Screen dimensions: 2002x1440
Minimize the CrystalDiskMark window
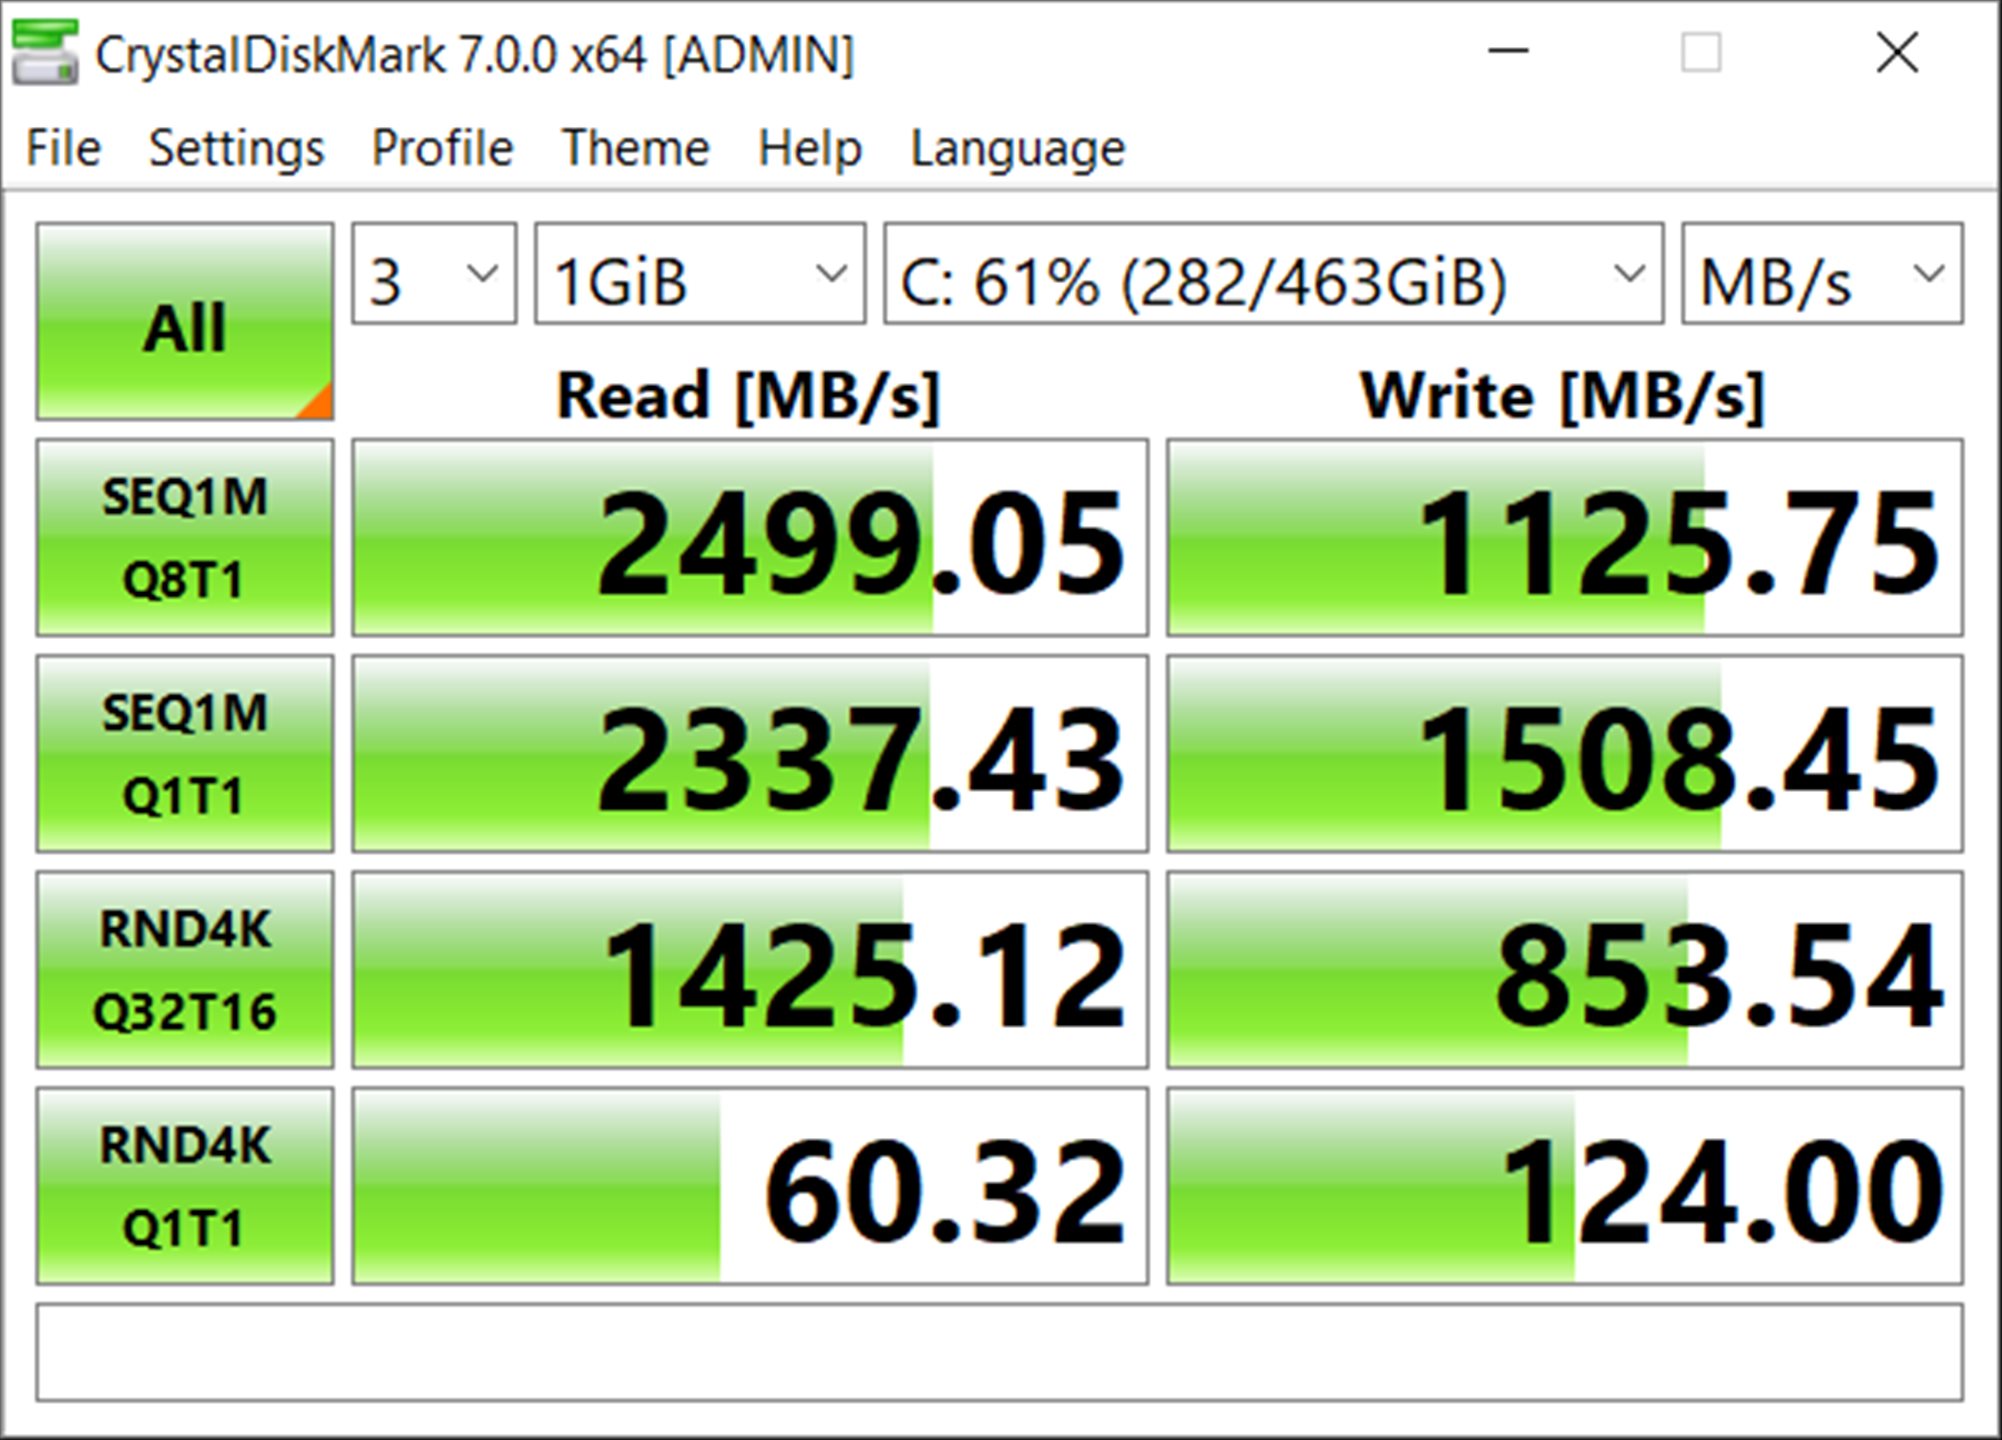pos(1508,52)
